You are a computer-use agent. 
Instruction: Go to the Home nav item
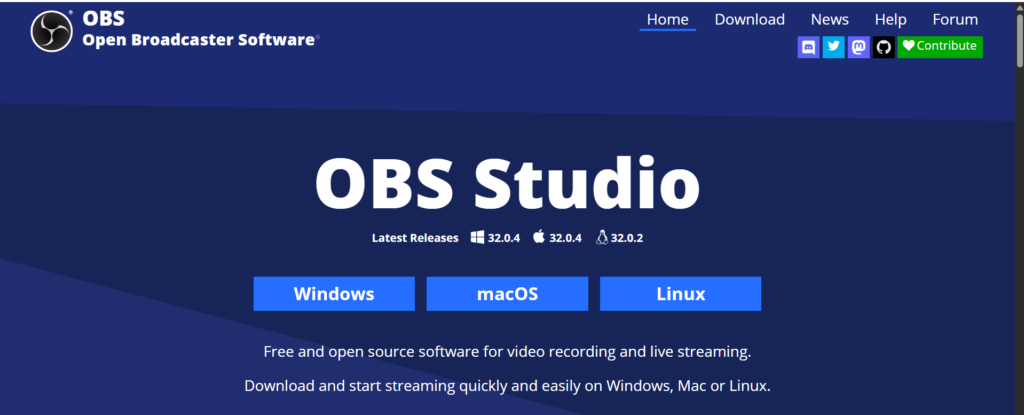click(667, 19)
